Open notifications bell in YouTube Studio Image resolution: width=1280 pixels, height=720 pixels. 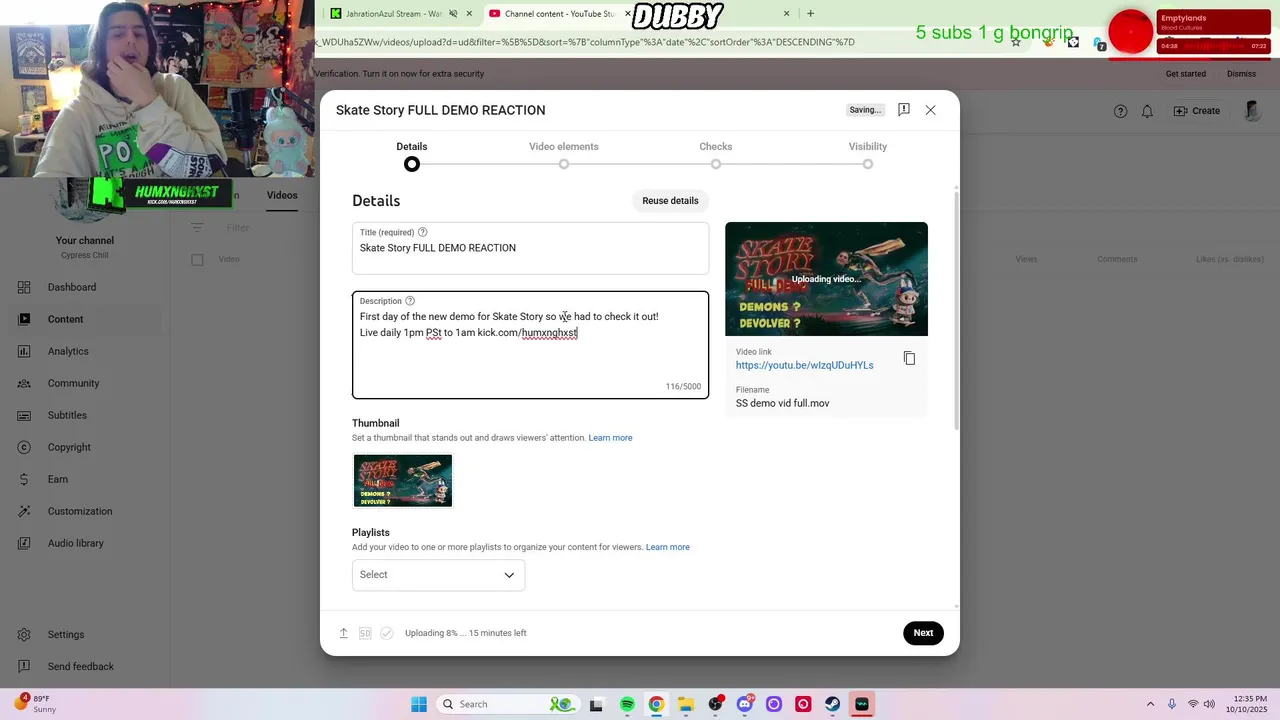pyautogui.click(x=1147, y=111)
